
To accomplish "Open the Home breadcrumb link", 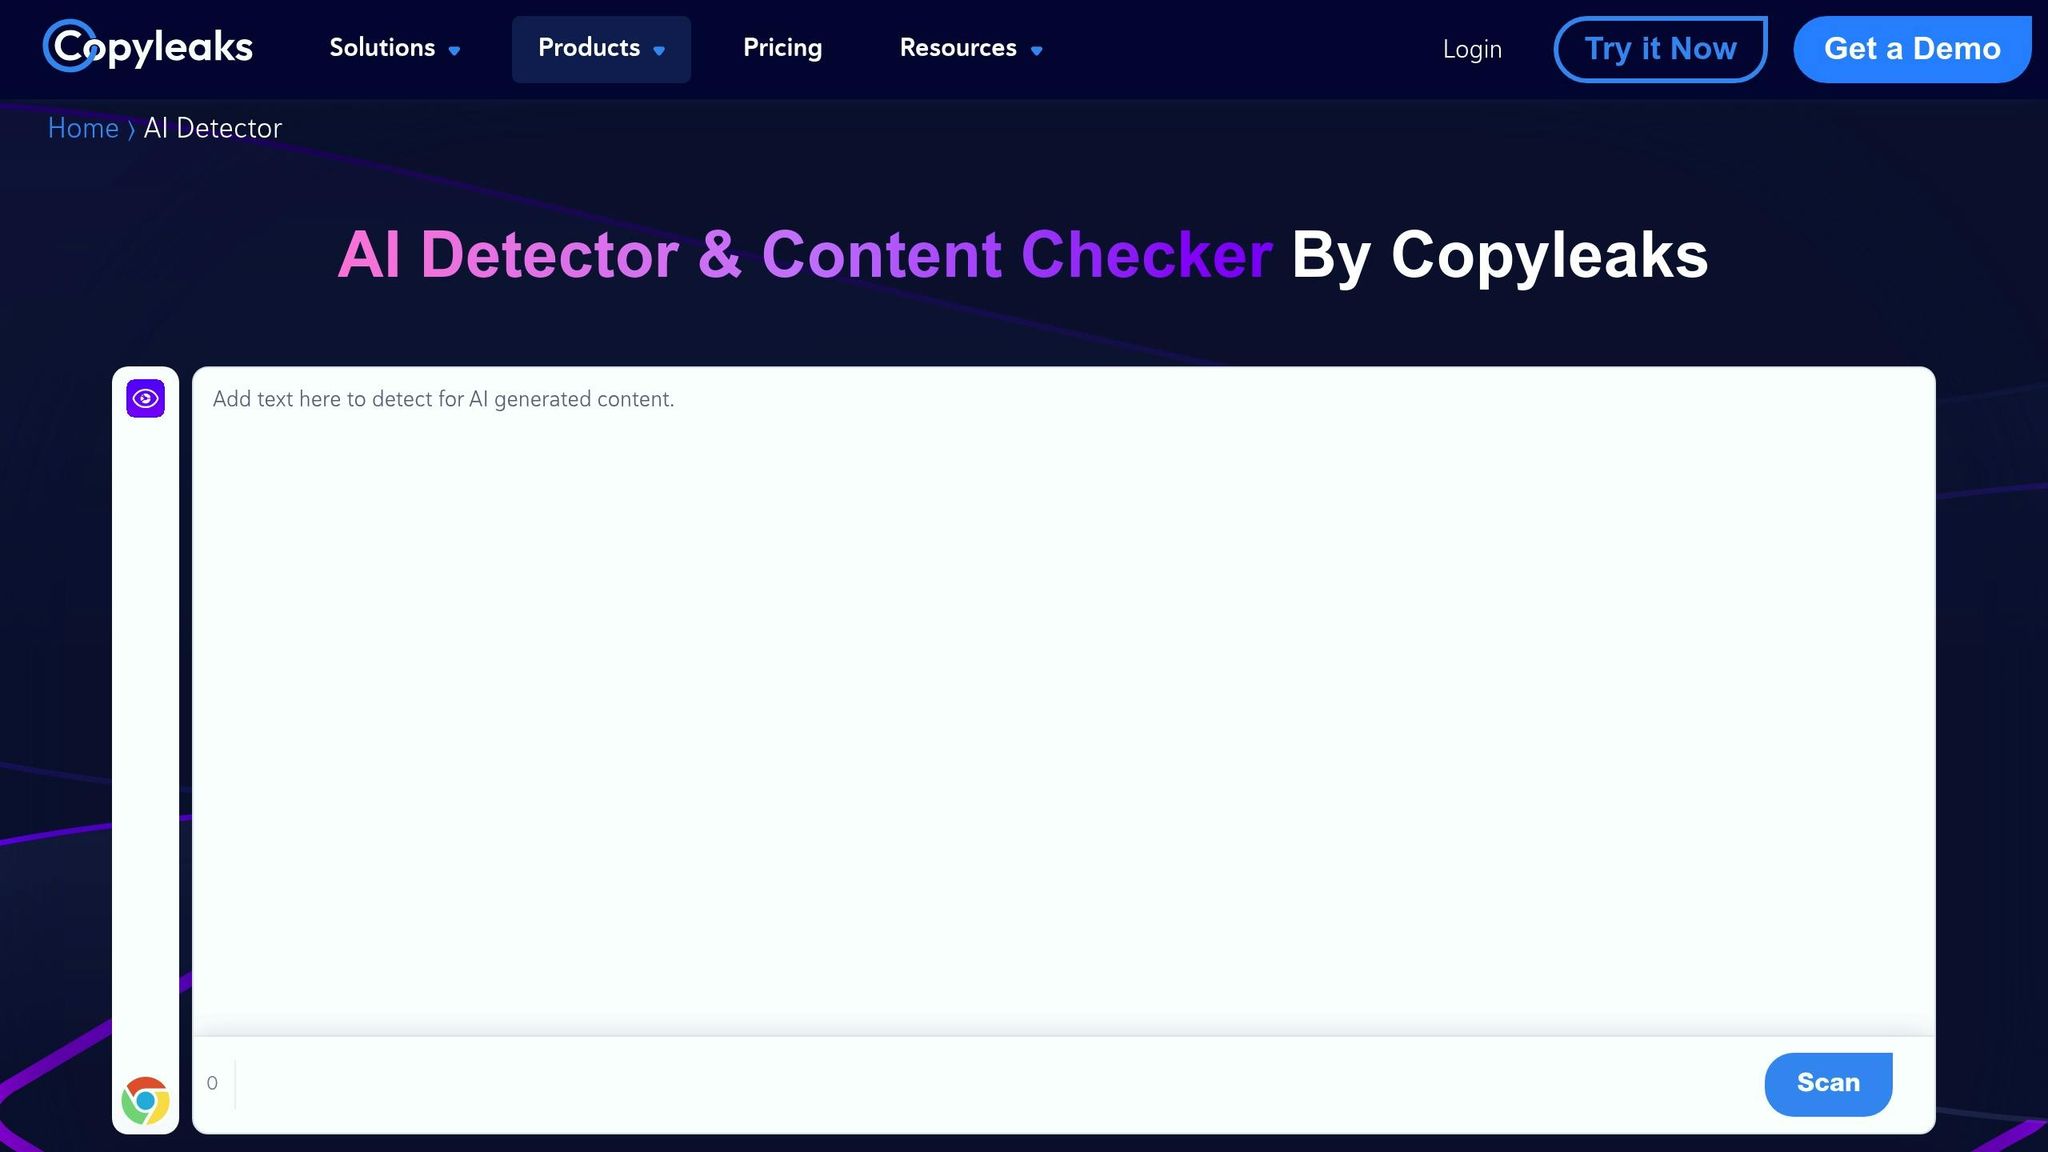I will pyautogui.click(x=84, y=128).
